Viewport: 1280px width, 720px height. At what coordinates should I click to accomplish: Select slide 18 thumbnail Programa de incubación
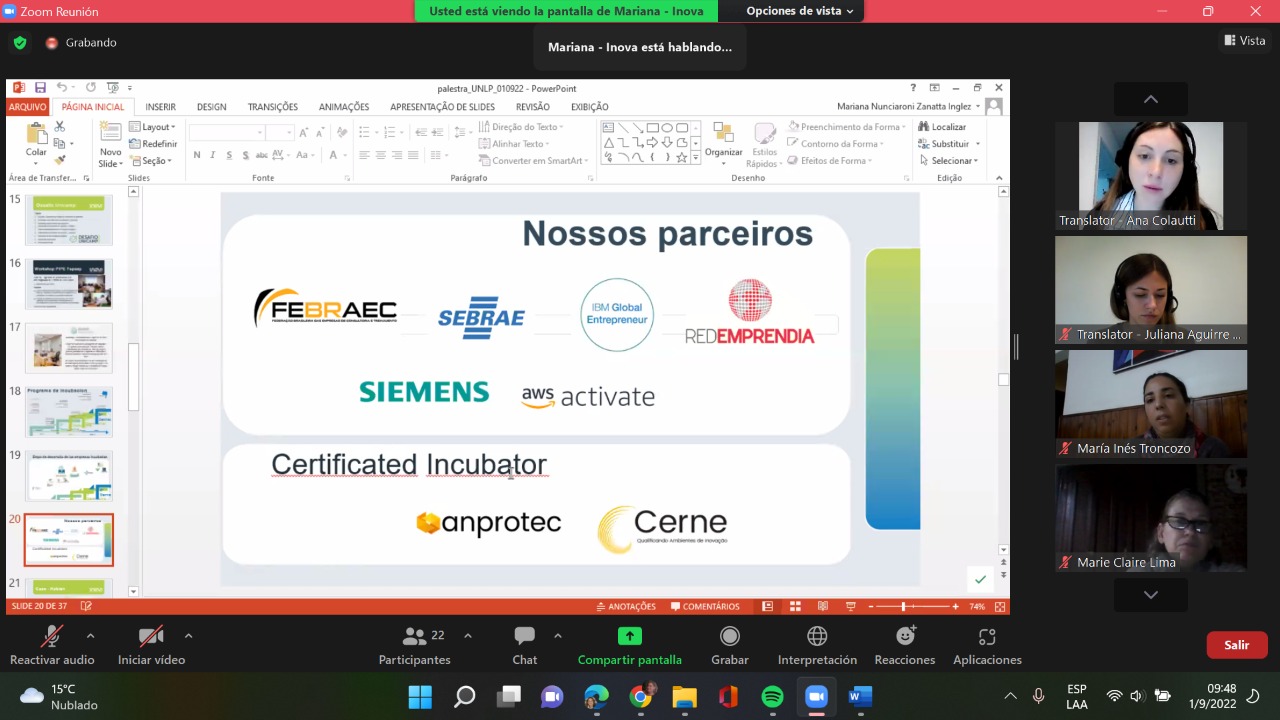click(69, 412)
